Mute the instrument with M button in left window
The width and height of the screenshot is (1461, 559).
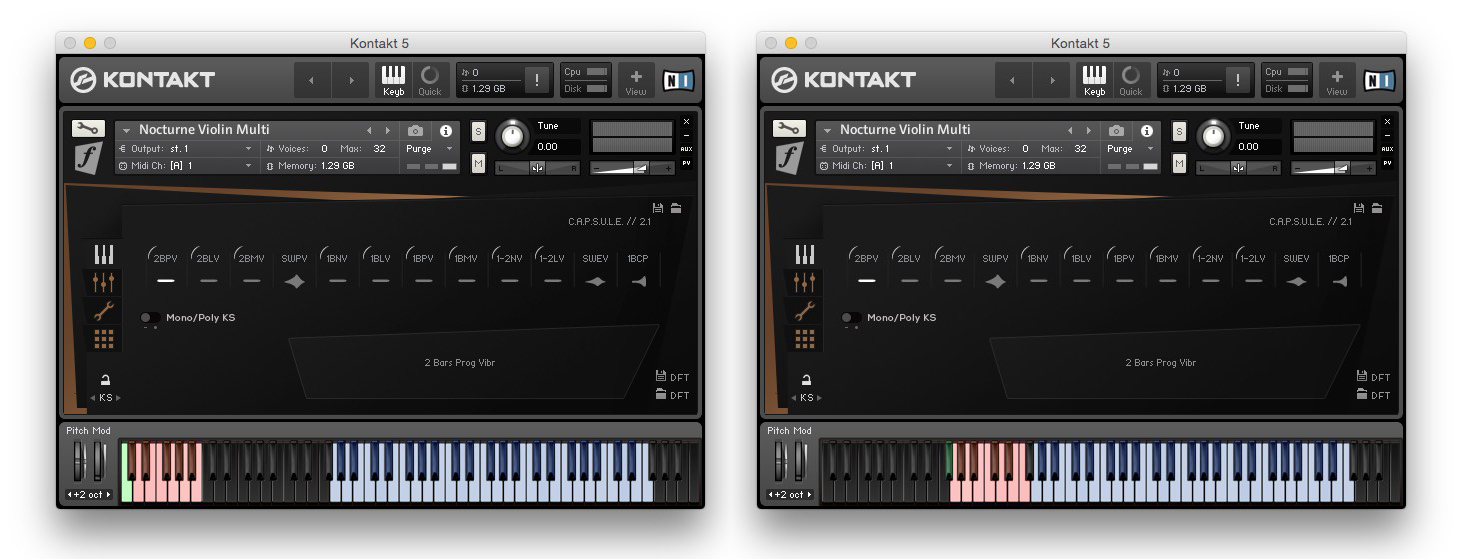click(478, 163)
